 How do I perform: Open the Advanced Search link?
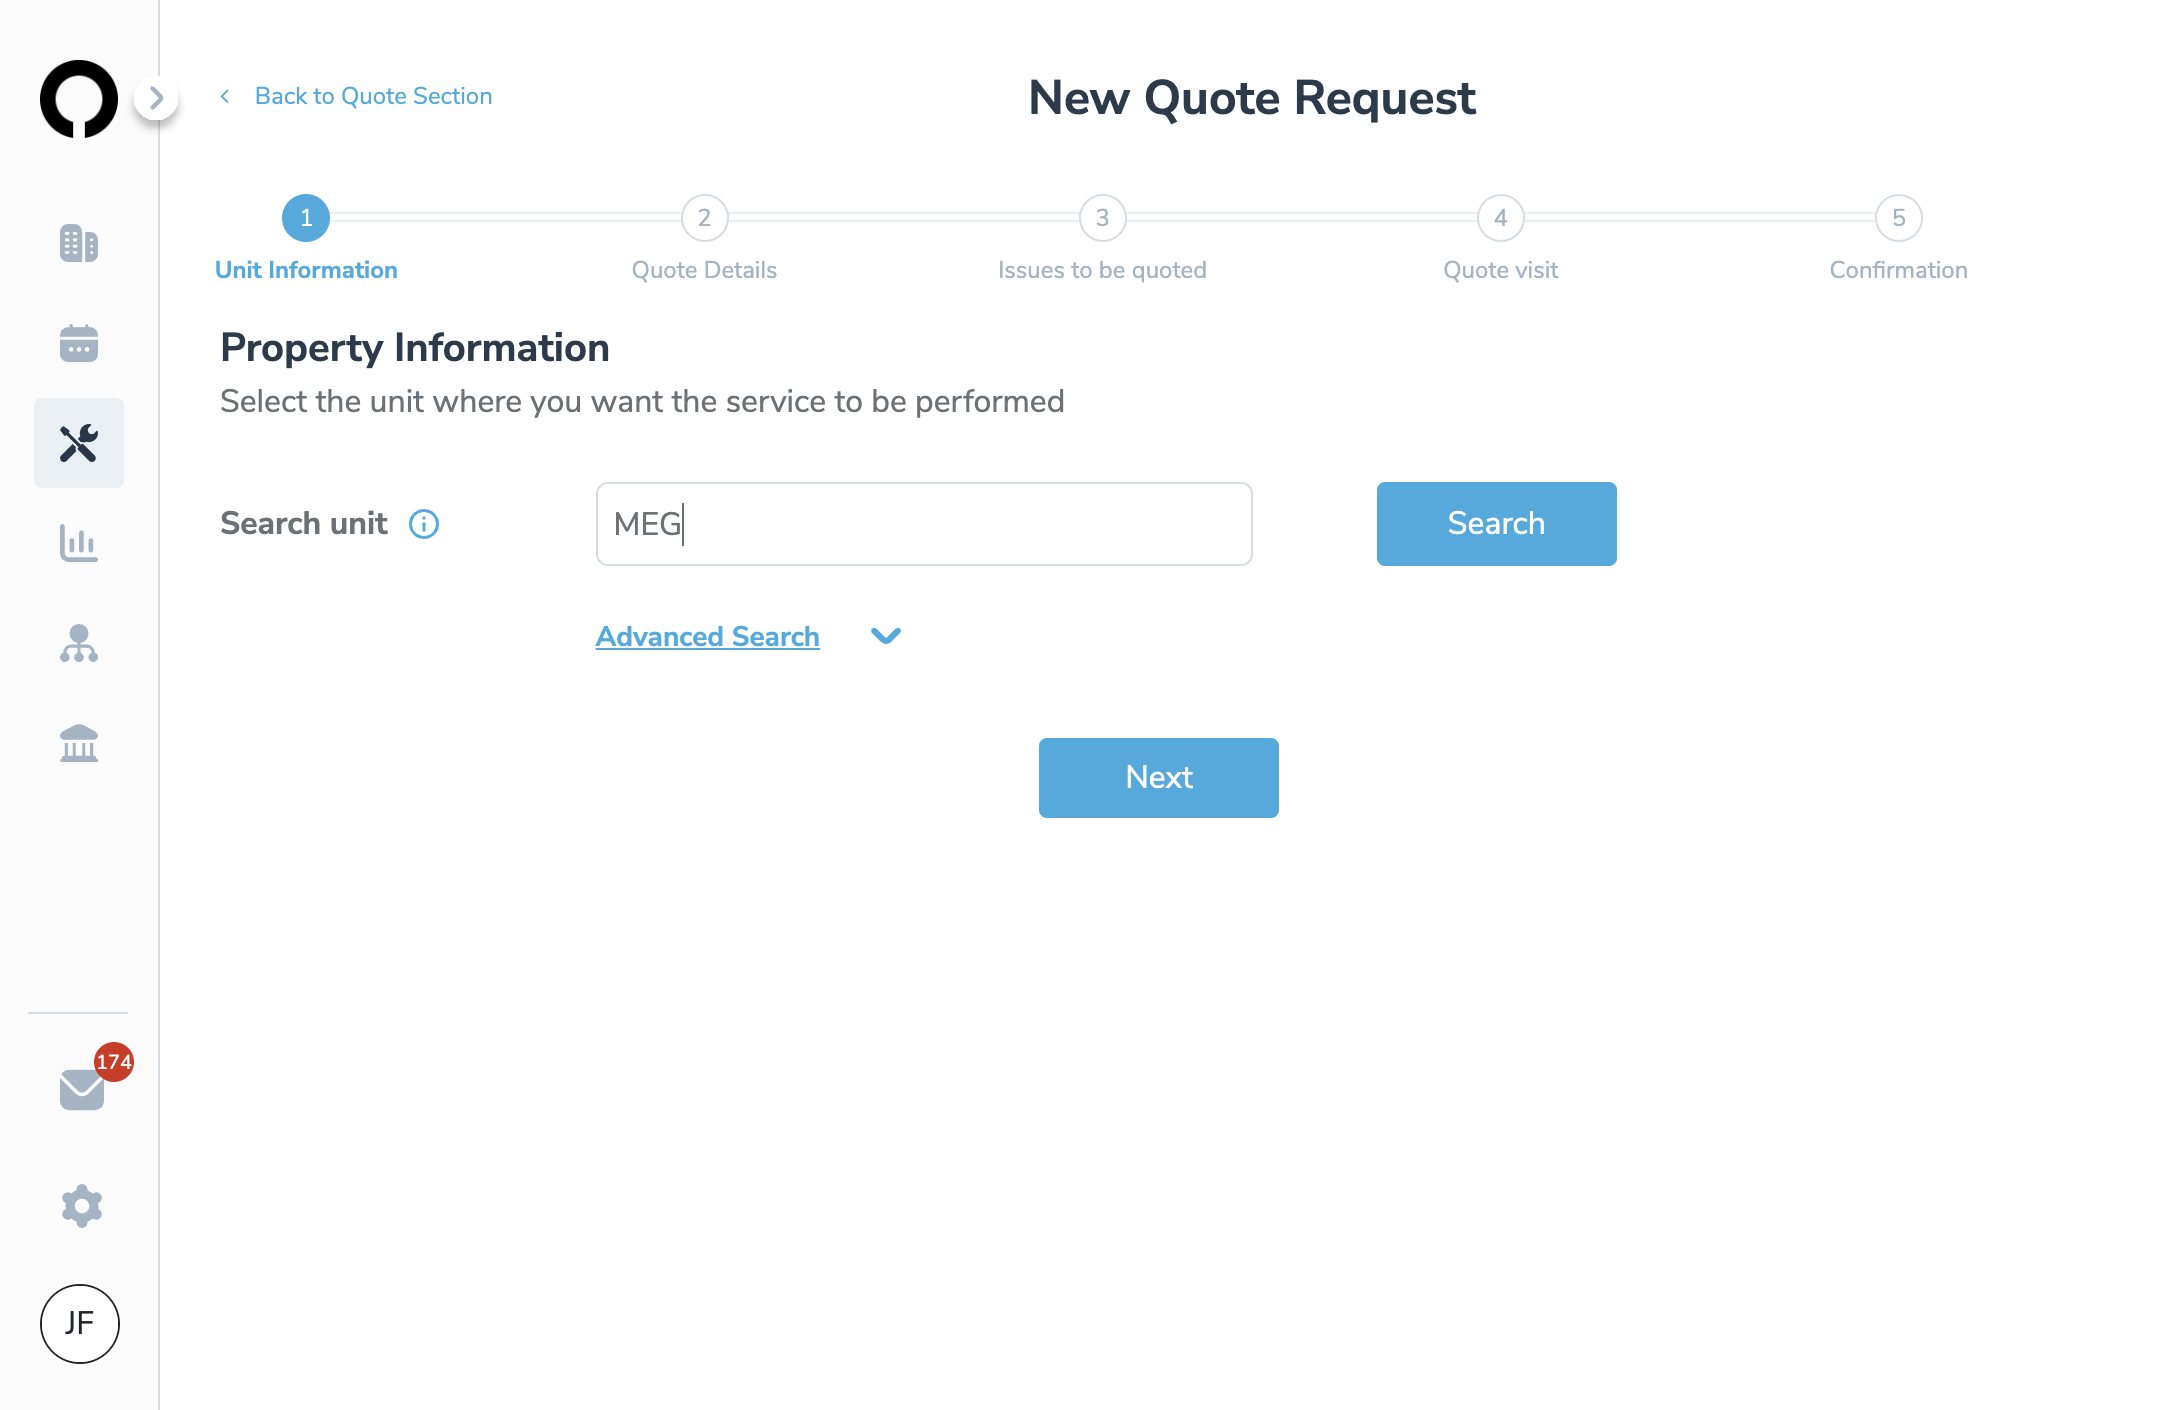point(707,637)
